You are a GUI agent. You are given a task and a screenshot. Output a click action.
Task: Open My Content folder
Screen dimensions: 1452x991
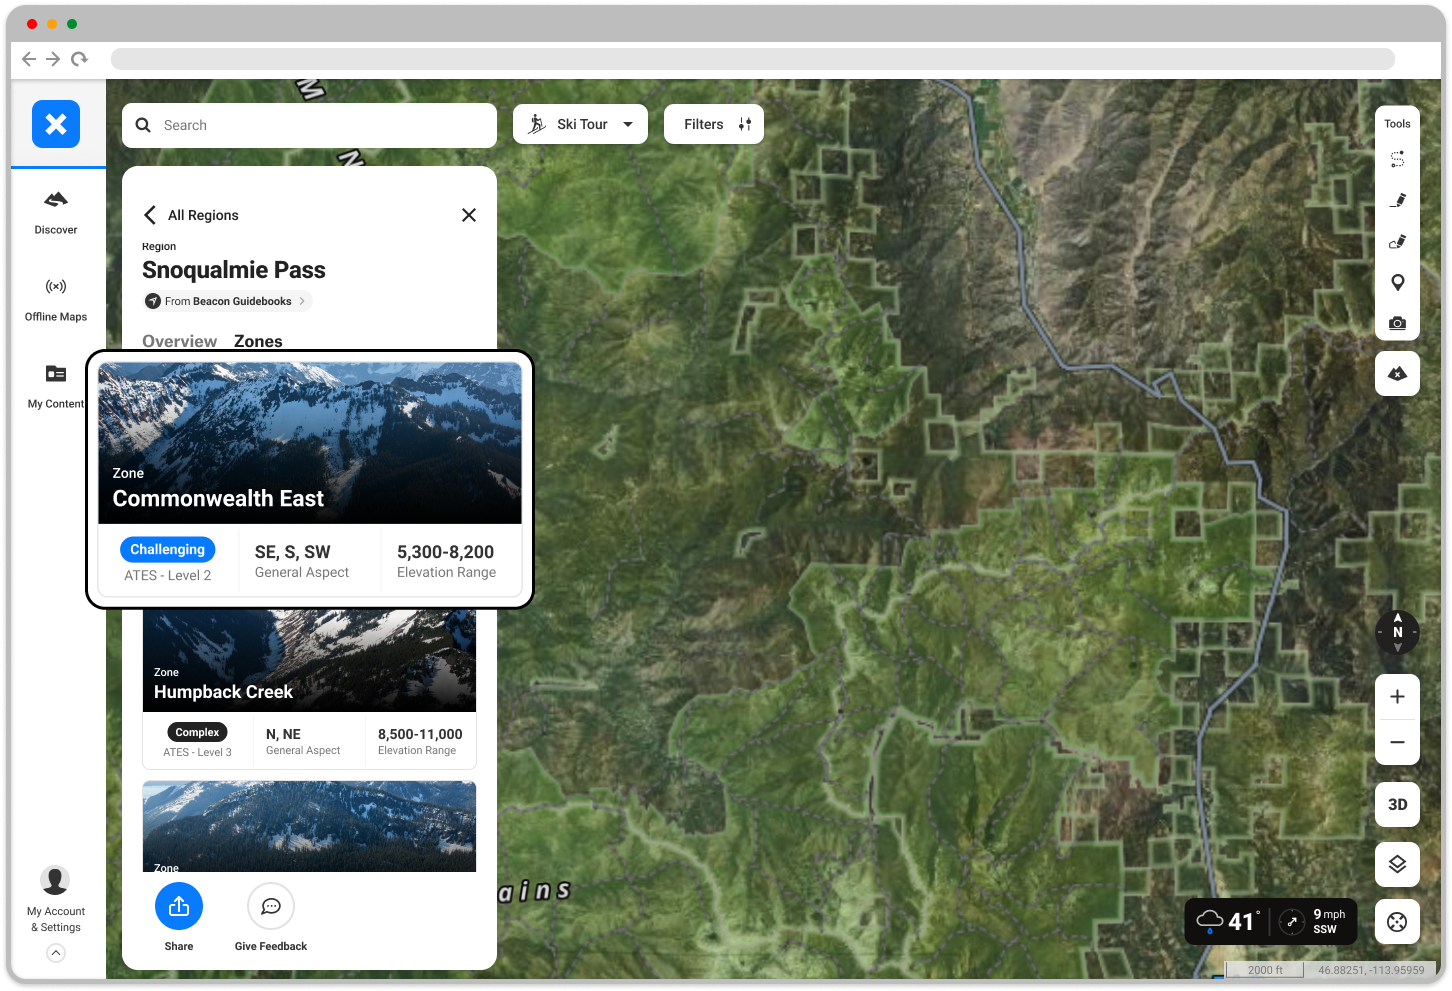click(x=56, y=386)
